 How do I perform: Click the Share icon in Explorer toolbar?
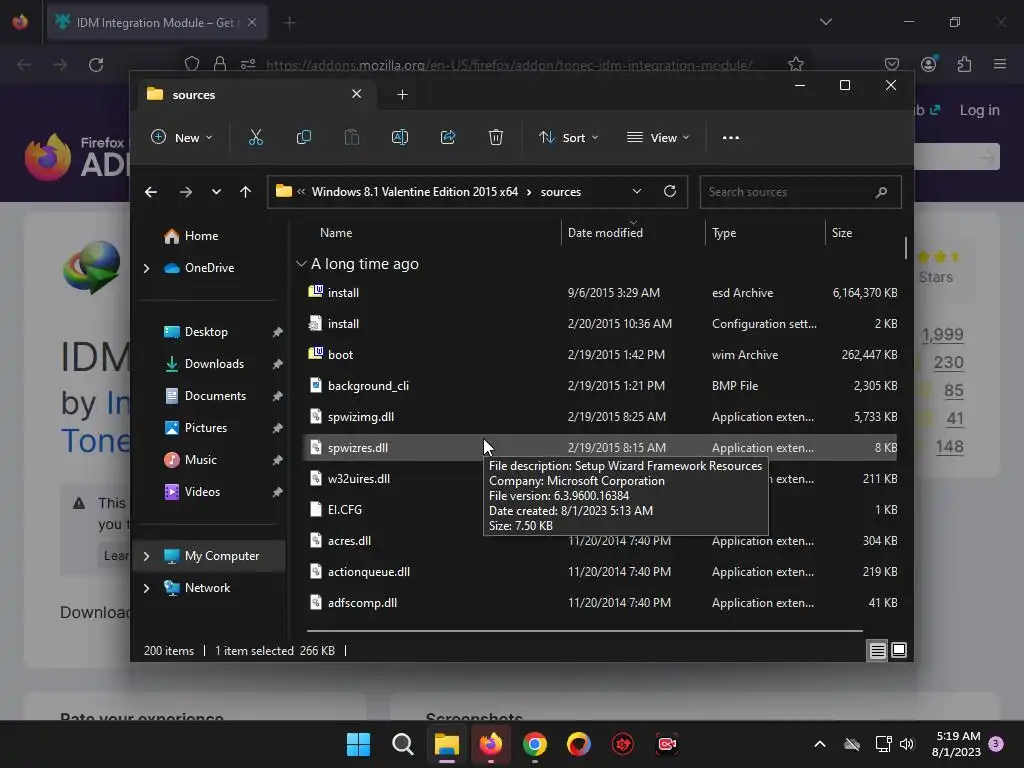tap(448, 137)
